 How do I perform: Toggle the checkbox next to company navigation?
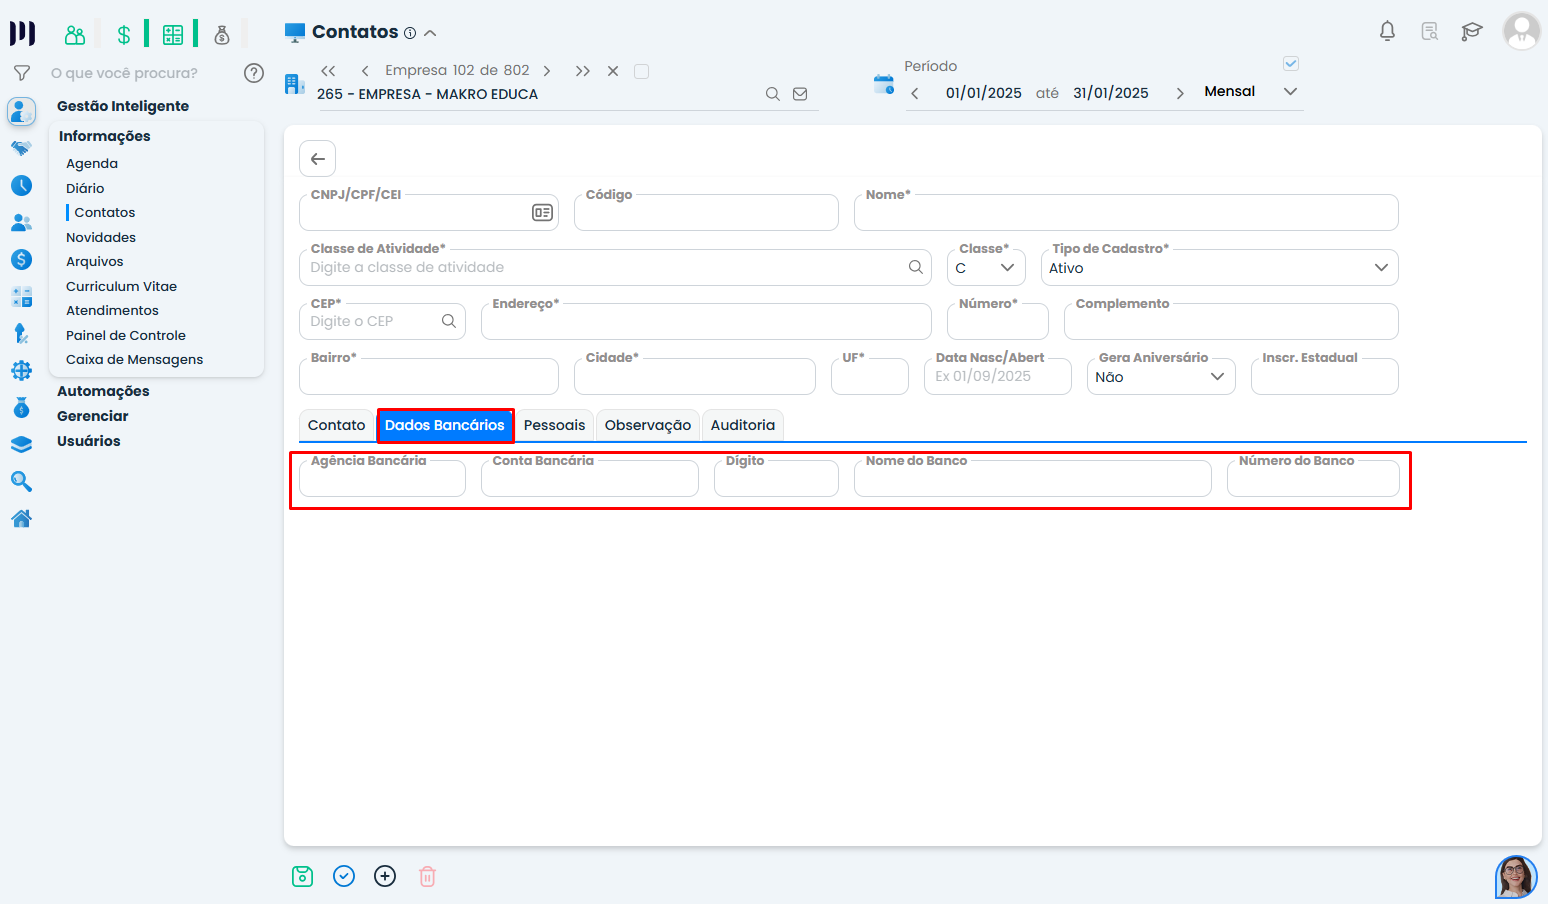642,71
